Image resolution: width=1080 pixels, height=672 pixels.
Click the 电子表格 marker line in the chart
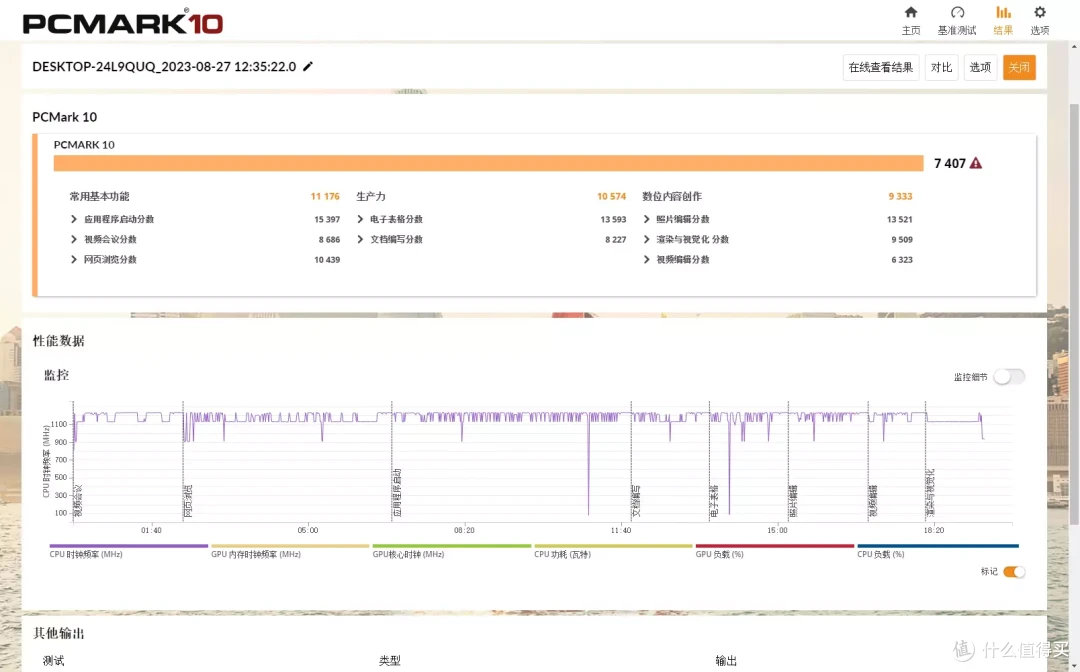coord(709,461)
